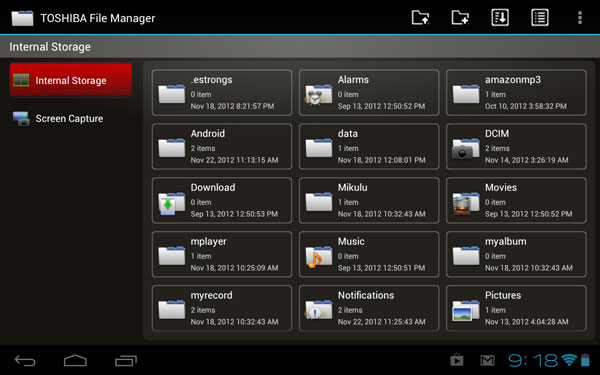Open the Play Store notification icon

(457, 360)
